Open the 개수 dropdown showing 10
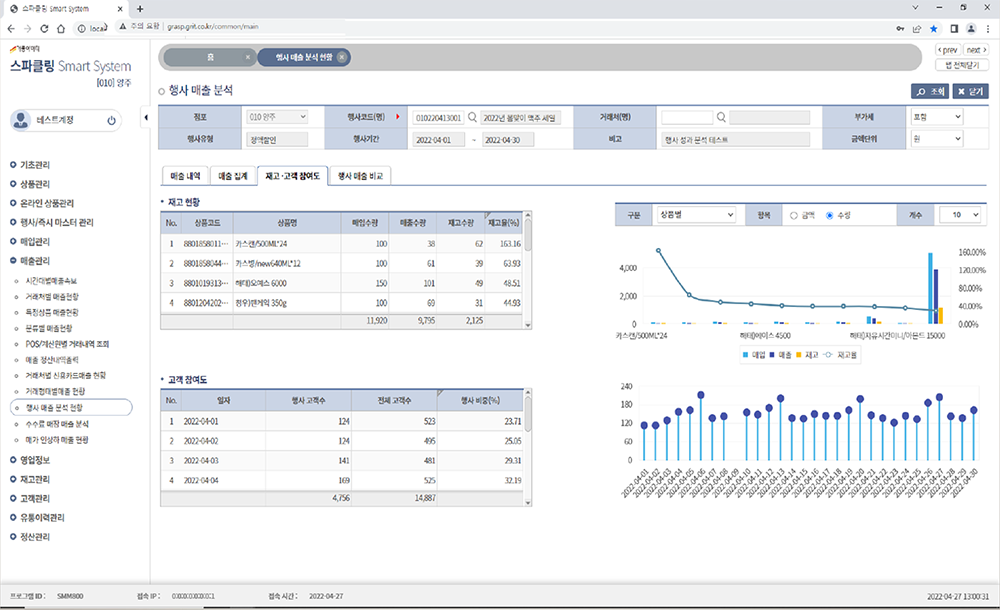Screen dimensions: 1000x610 tap(960, 215)
